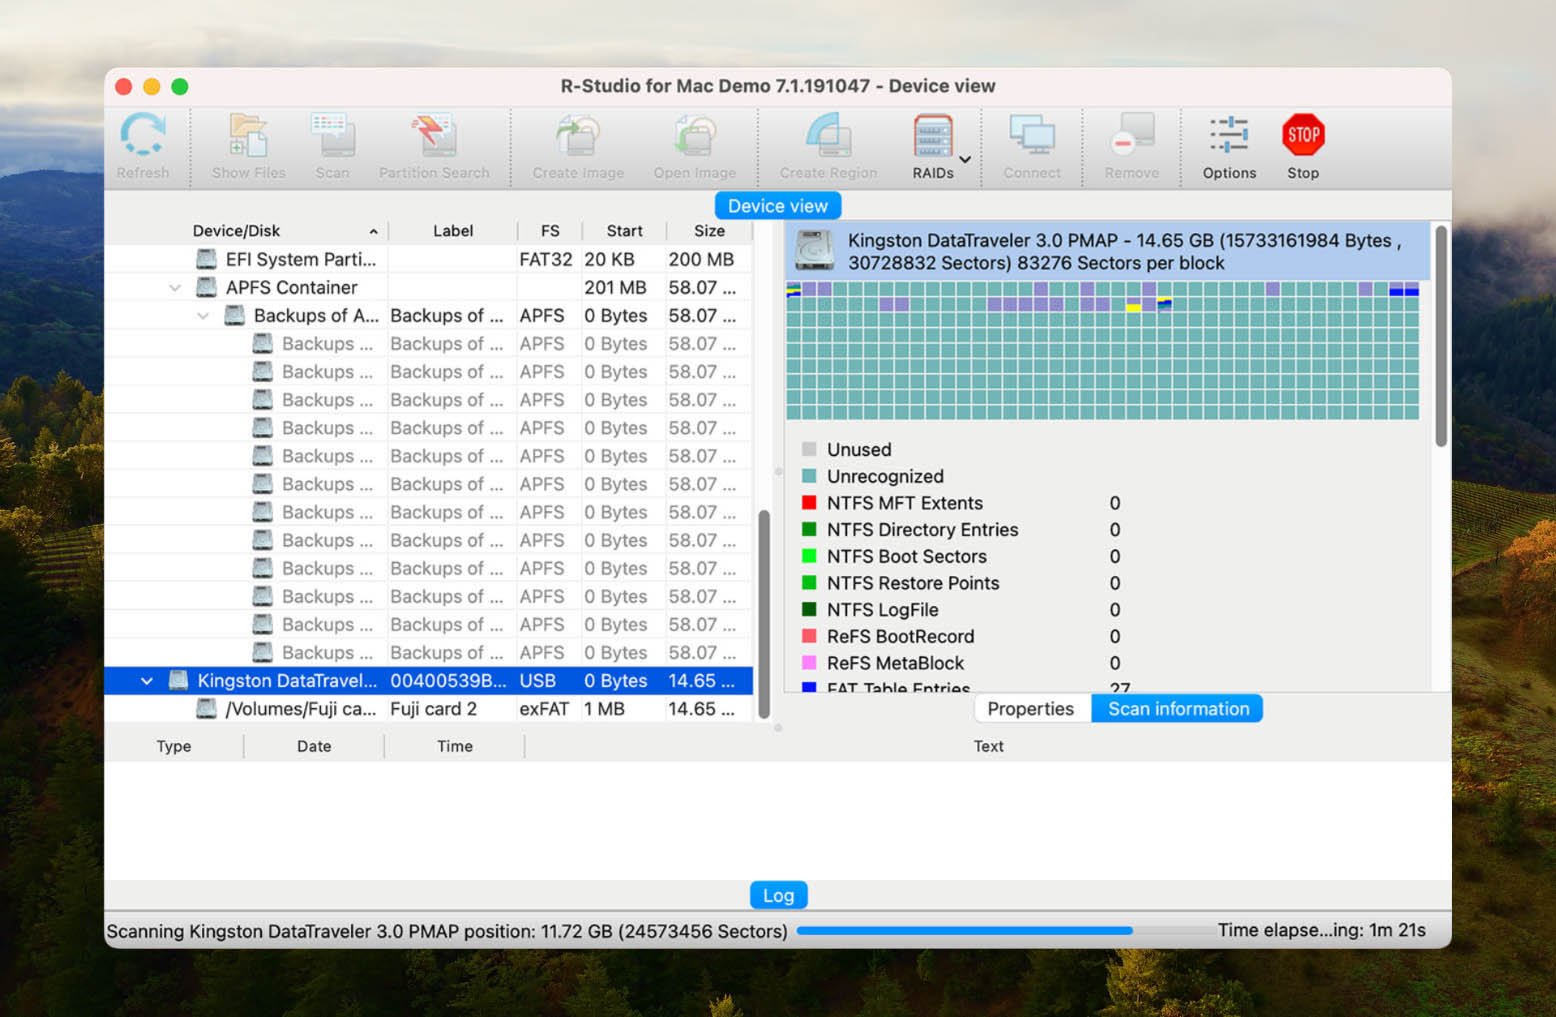Open the Log panel
Image resolution: width=1556 pixels, height=1017 pixels.
(x=777, y=894)
